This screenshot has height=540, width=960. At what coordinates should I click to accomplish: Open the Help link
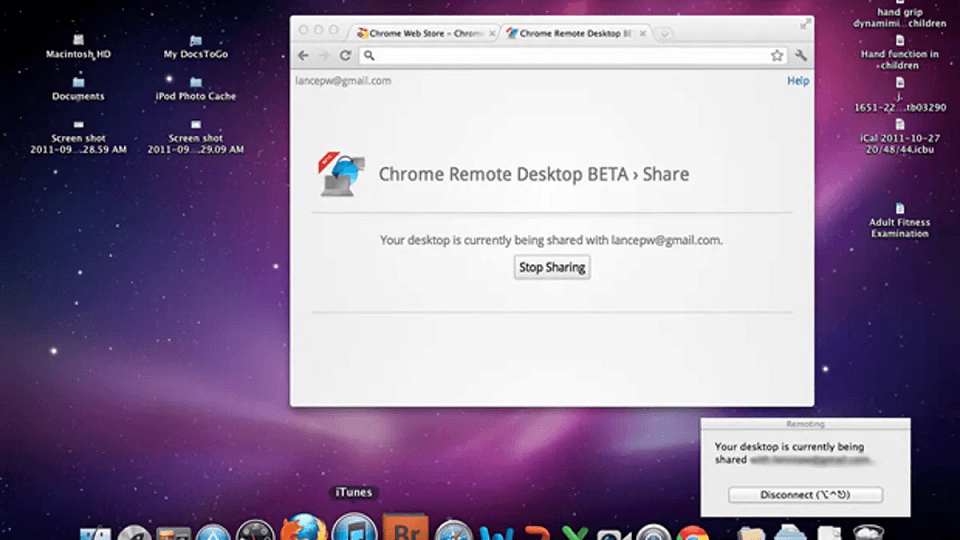point(798,81)
